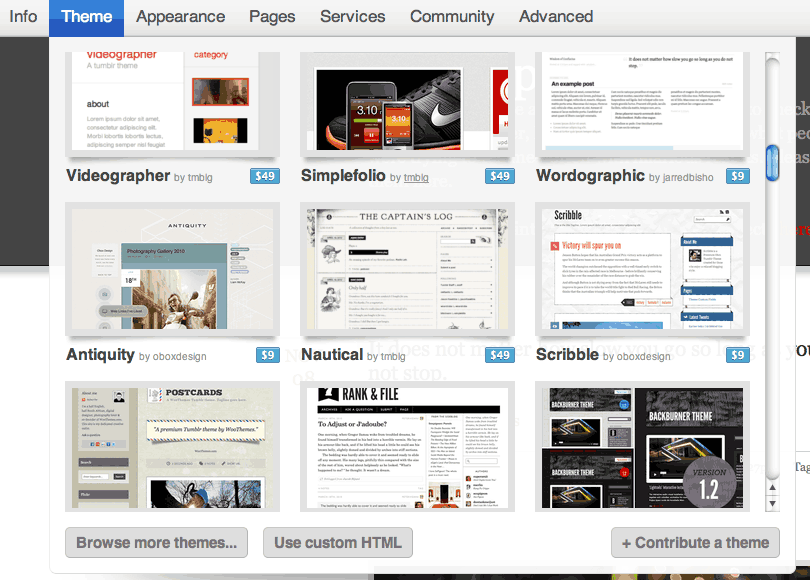
Task: Click the $9 price badge for Antiquity
Action: tap(267, 355)
